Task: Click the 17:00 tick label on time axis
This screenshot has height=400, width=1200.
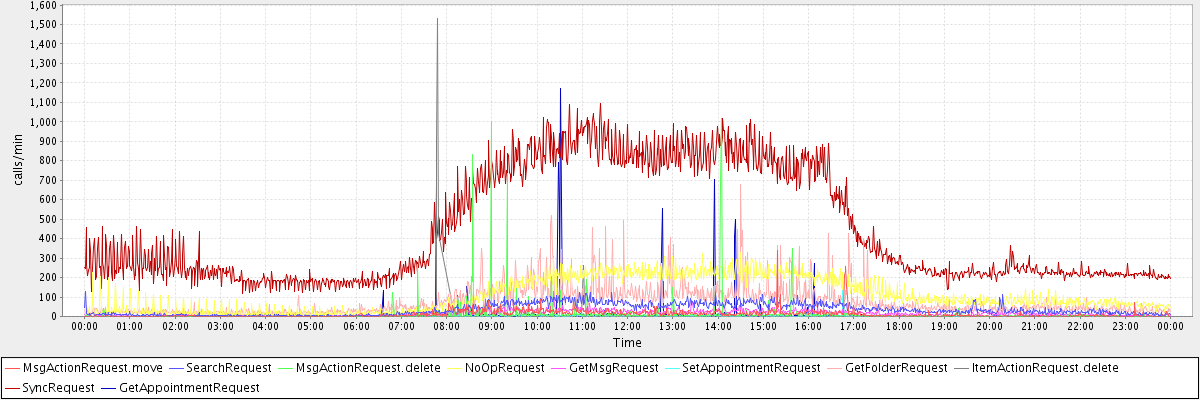Action: 853,326
